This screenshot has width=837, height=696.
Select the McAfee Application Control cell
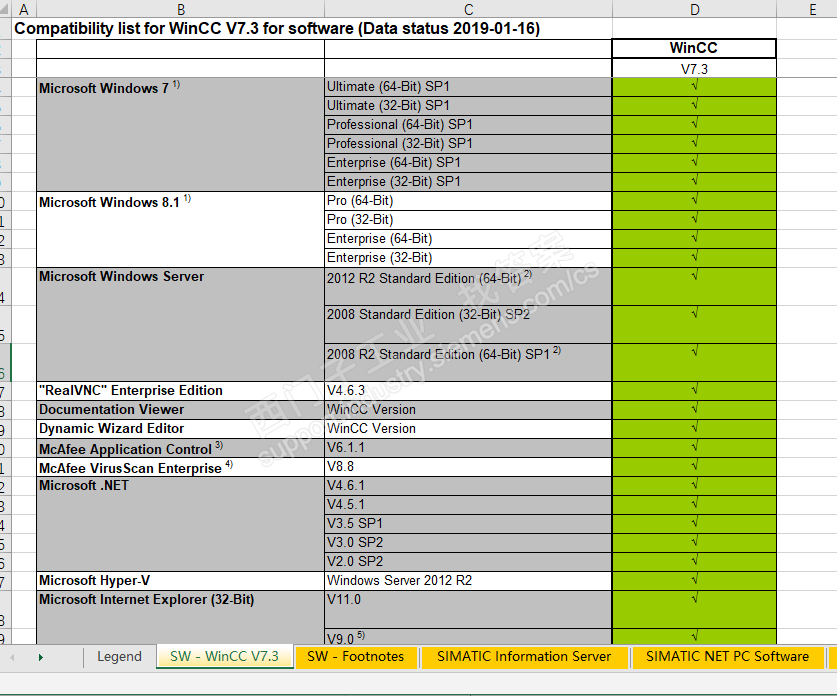pyautogui.click(x=180, y=448)
